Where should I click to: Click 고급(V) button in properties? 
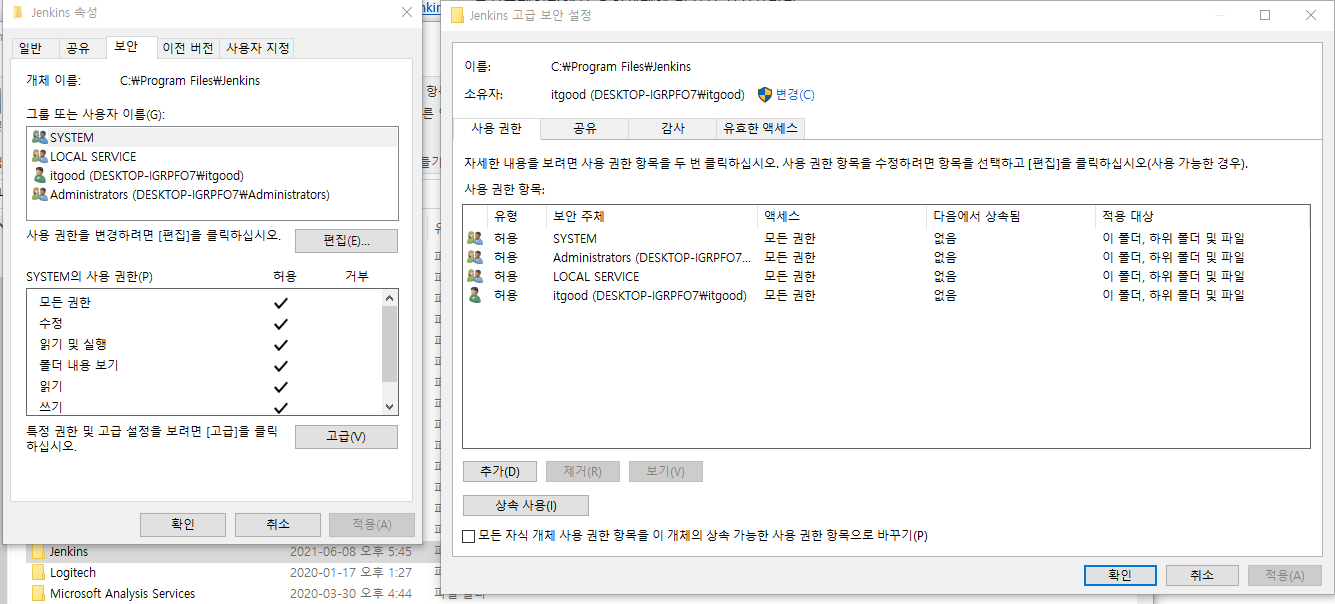(346, 437)
